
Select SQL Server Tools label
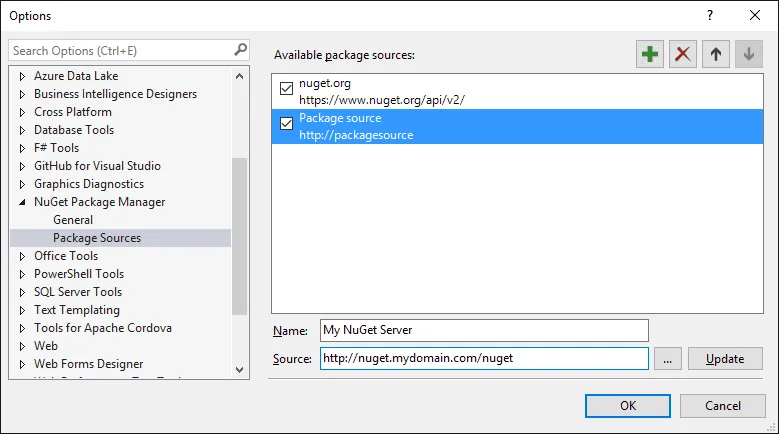tap(78, 292)
